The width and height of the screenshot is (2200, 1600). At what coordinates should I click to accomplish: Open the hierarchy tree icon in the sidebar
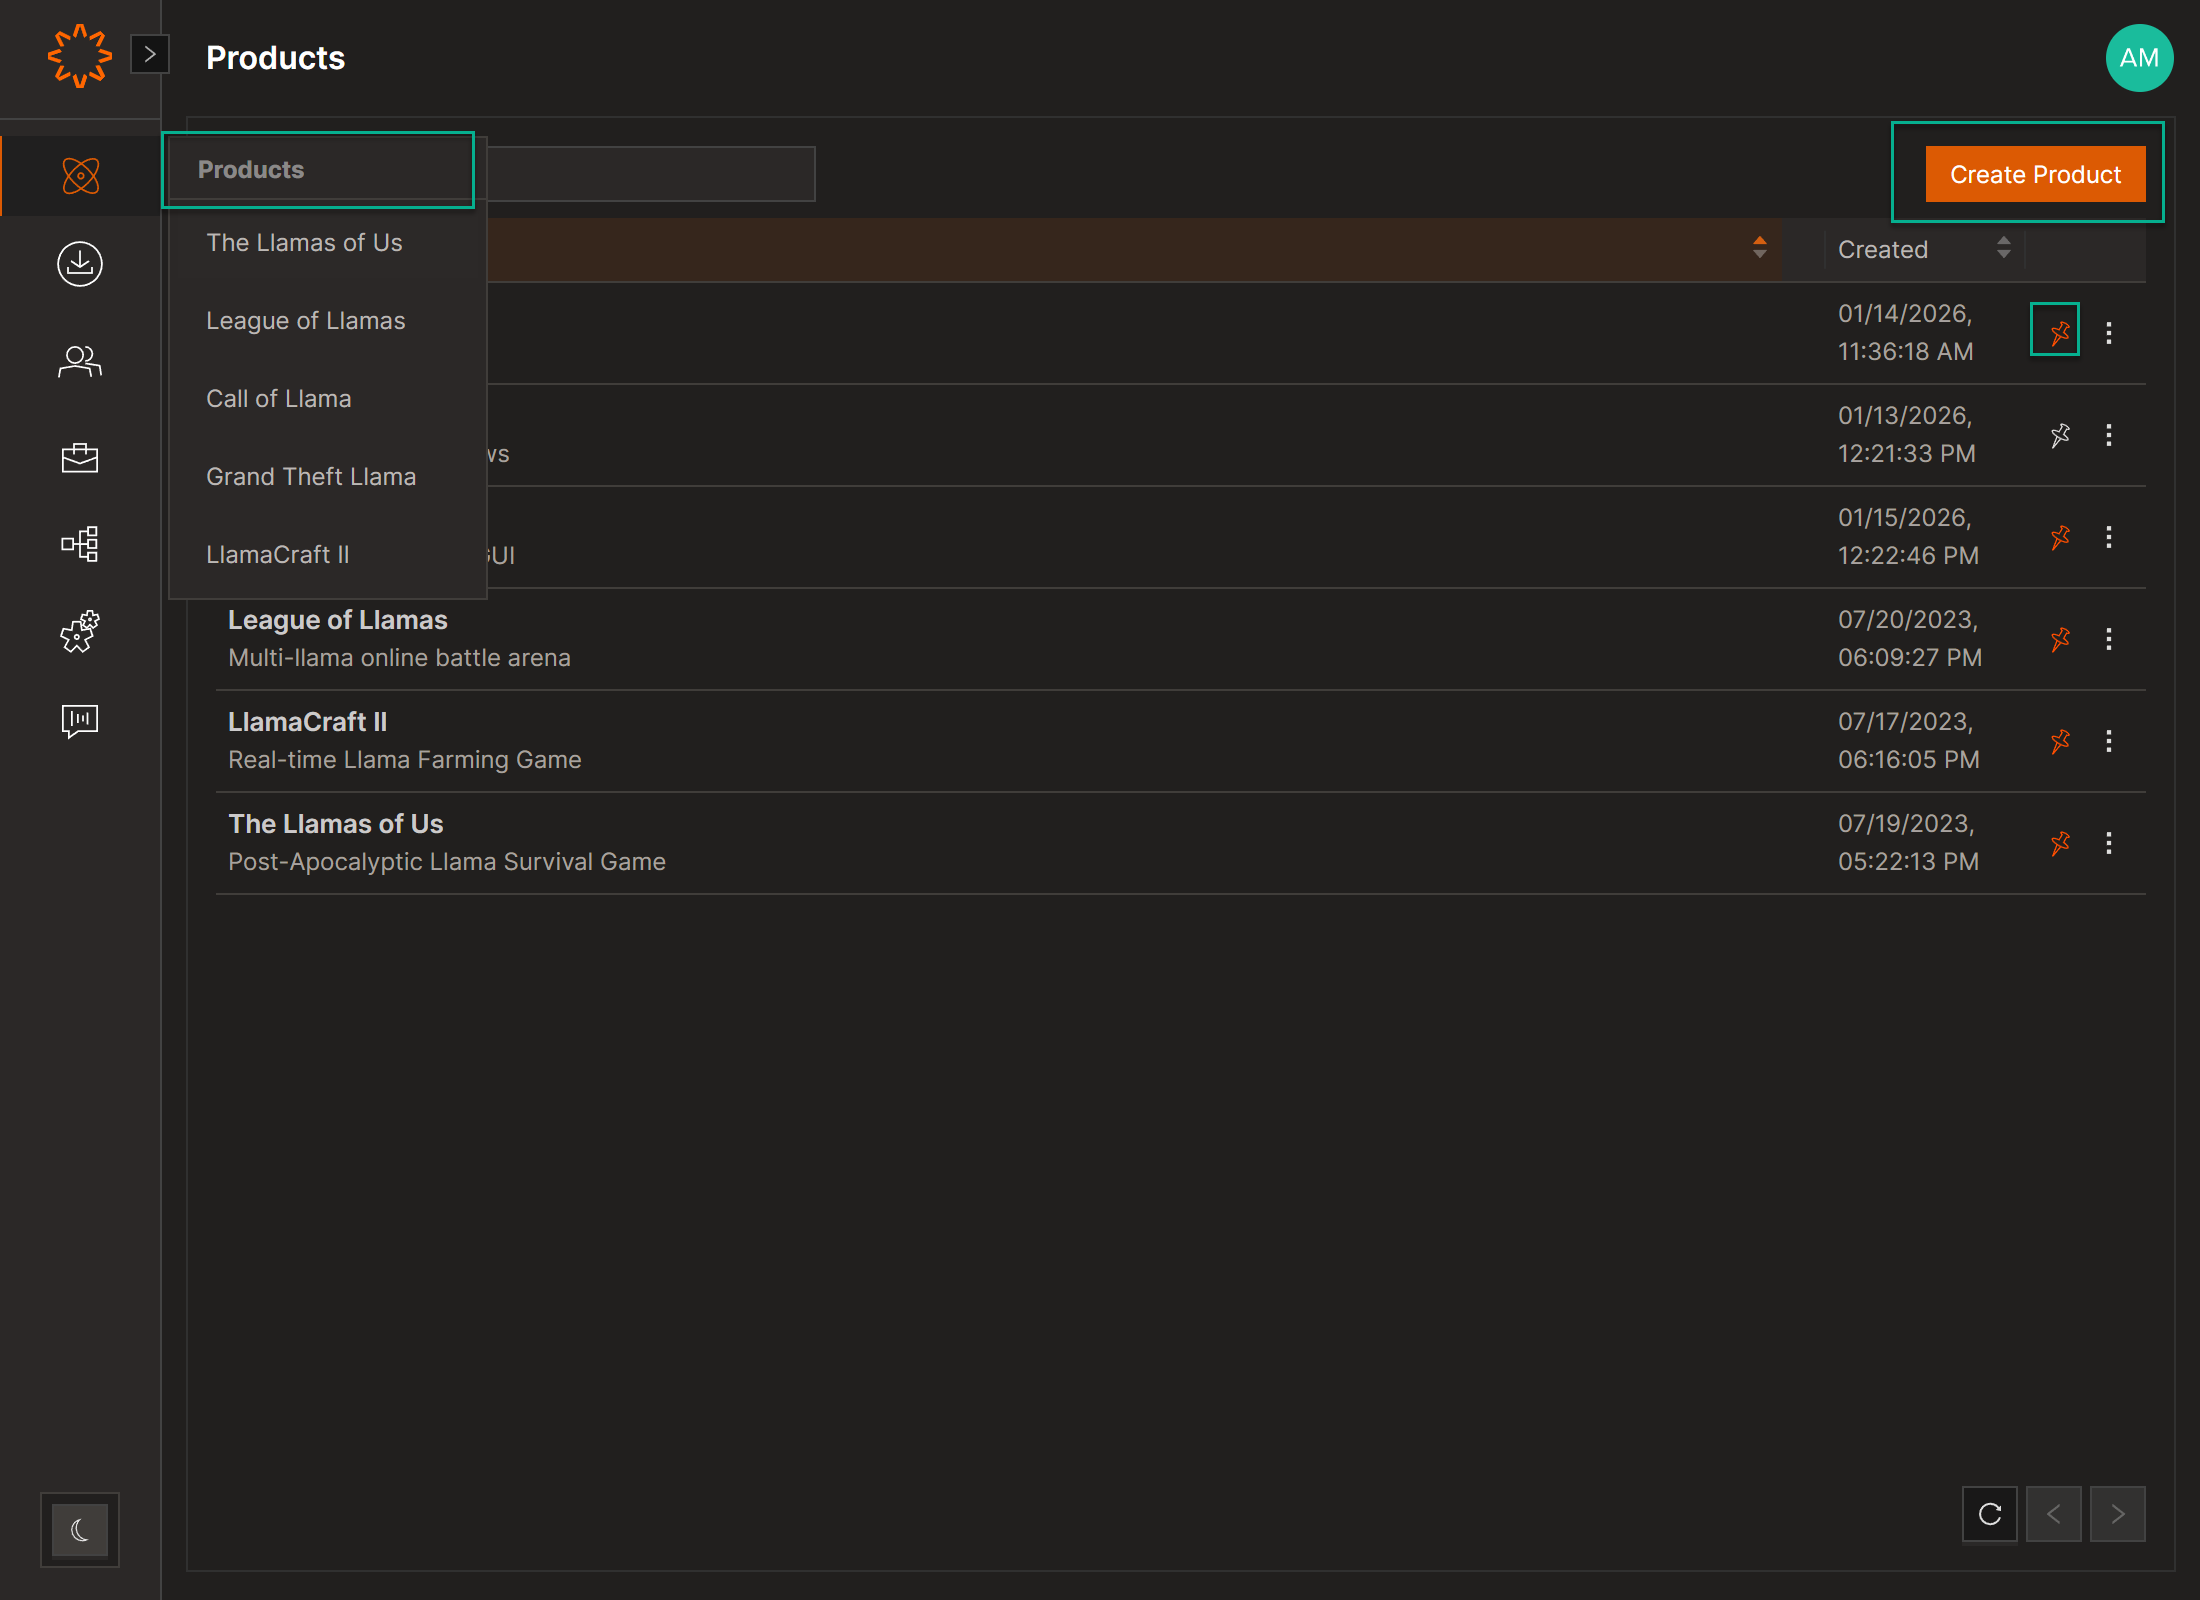click(80, 545)
